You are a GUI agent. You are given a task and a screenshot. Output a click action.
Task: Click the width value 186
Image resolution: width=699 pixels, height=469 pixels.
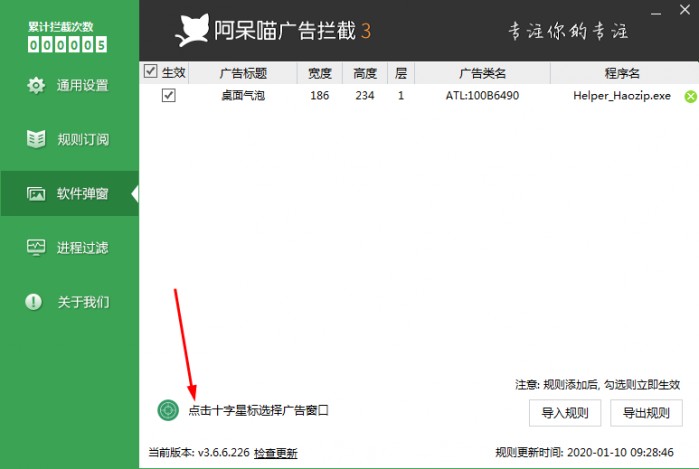[x=320, y=95]
